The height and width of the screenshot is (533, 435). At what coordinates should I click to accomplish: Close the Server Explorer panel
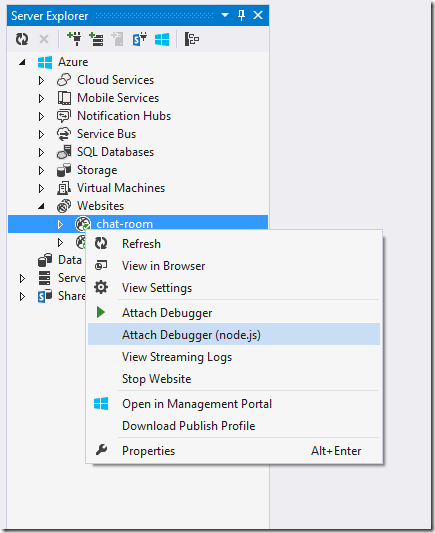[258, 15]
